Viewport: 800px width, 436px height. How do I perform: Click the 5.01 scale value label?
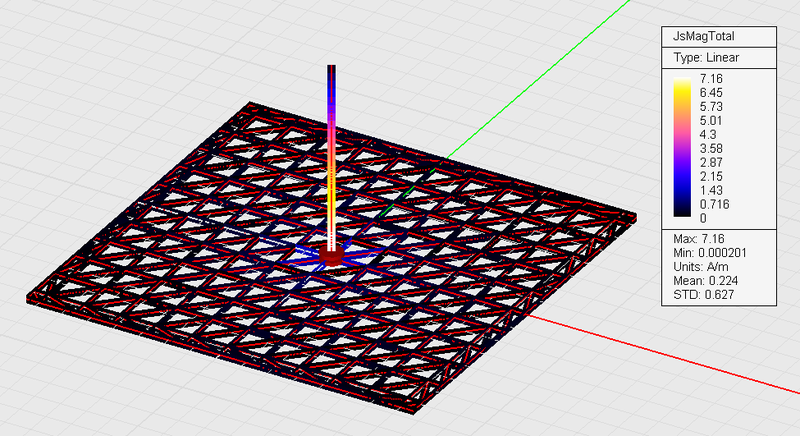[x=711, y=120]
